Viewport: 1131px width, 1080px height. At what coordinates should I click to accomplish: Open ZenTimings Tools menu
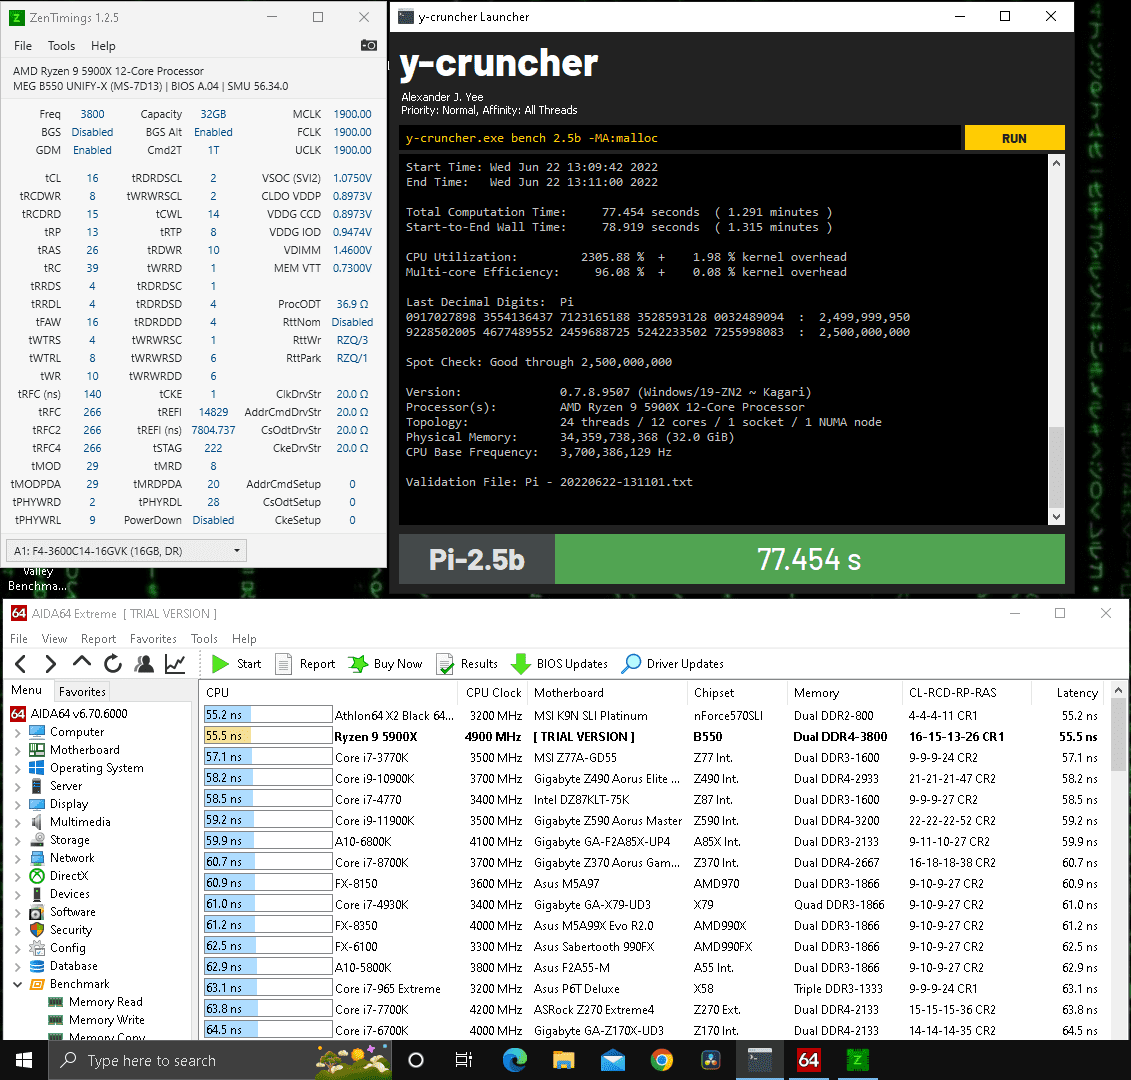point(61,45)
